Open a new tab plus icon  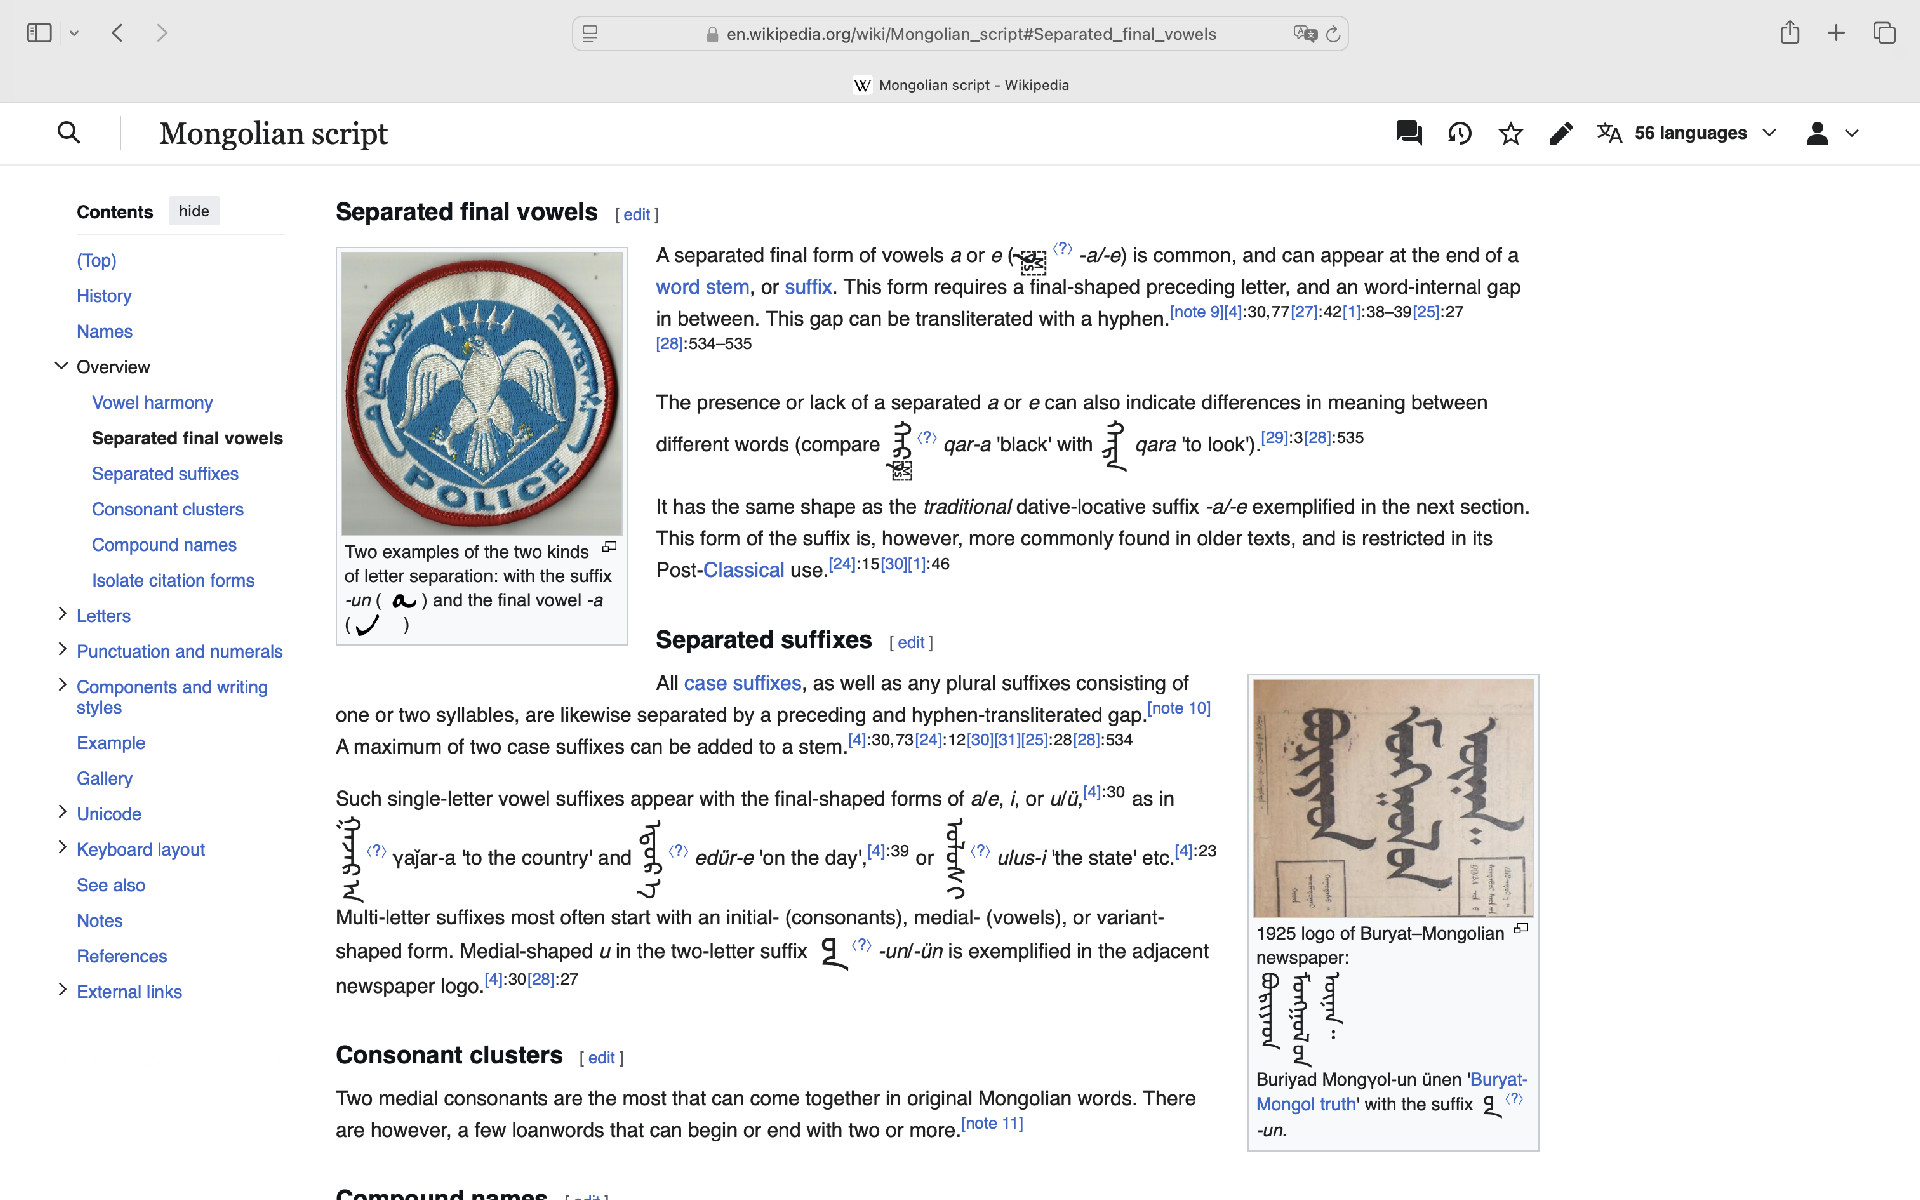1836,33
